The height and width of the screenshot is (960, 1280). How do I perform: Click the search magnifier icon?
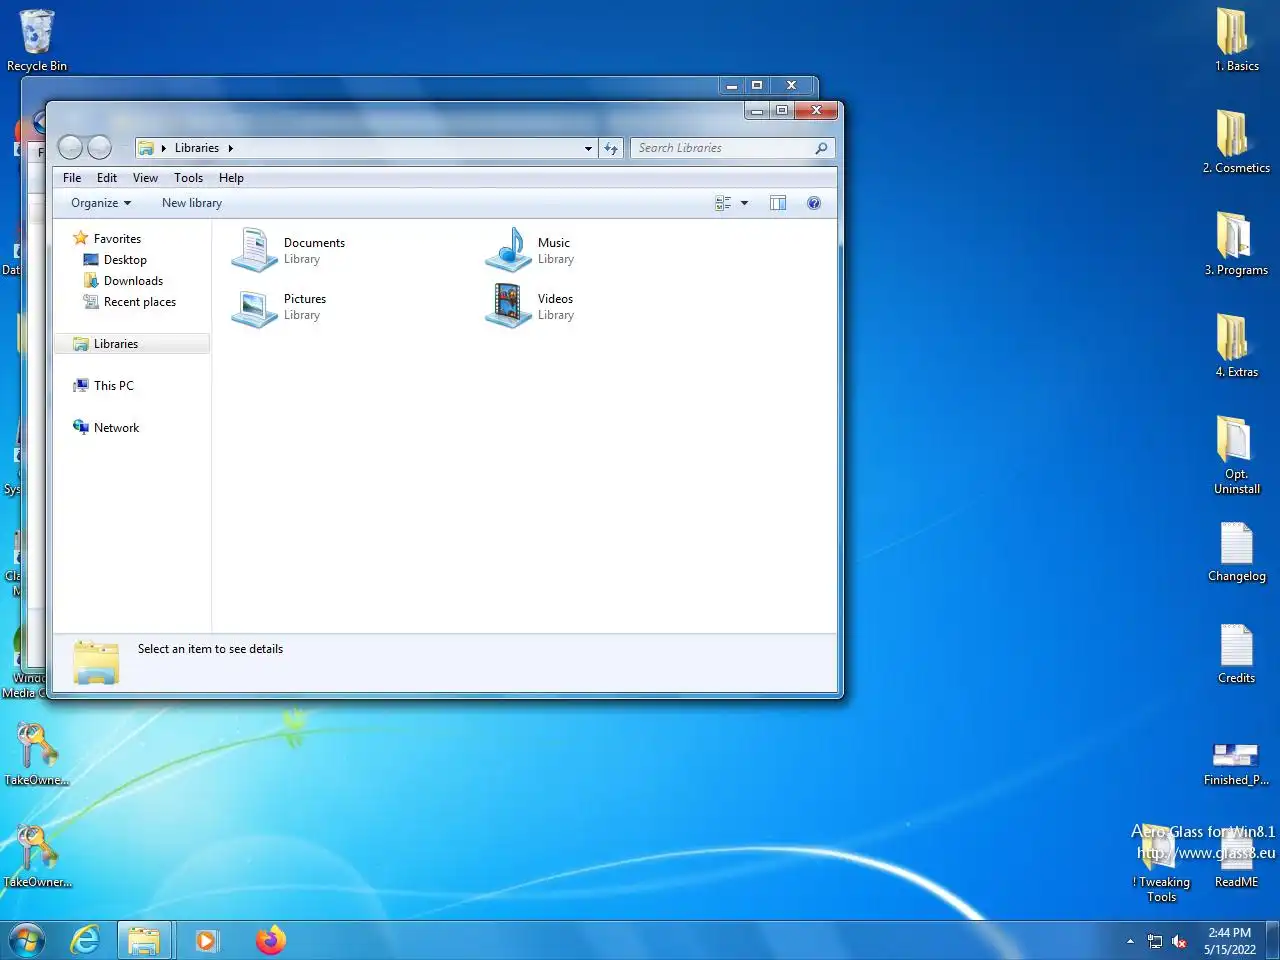pos(821,148)
